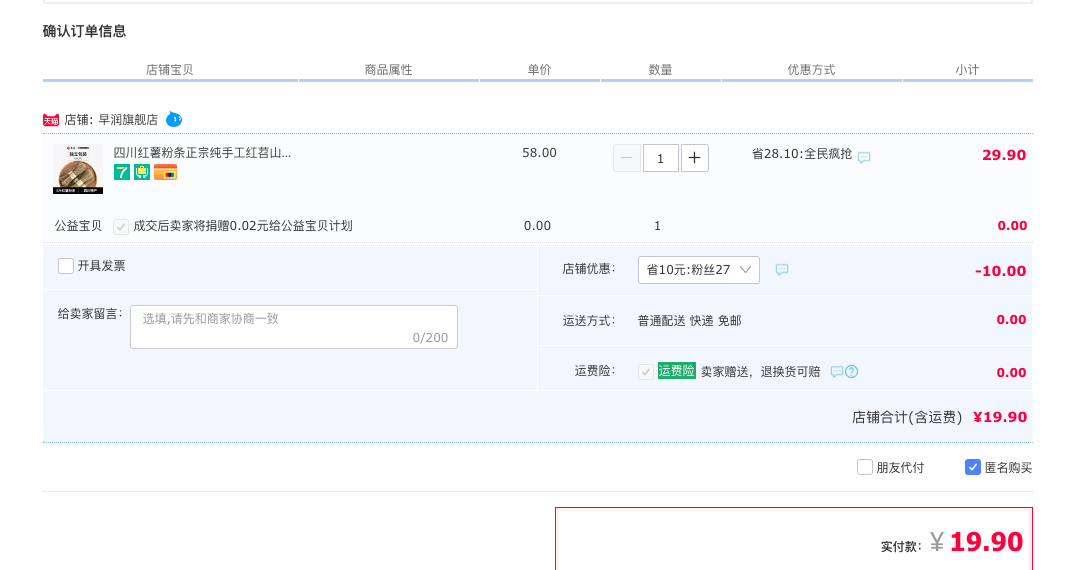
Task: Check the 朋友代付 option
Action: (x=865, y=467)
